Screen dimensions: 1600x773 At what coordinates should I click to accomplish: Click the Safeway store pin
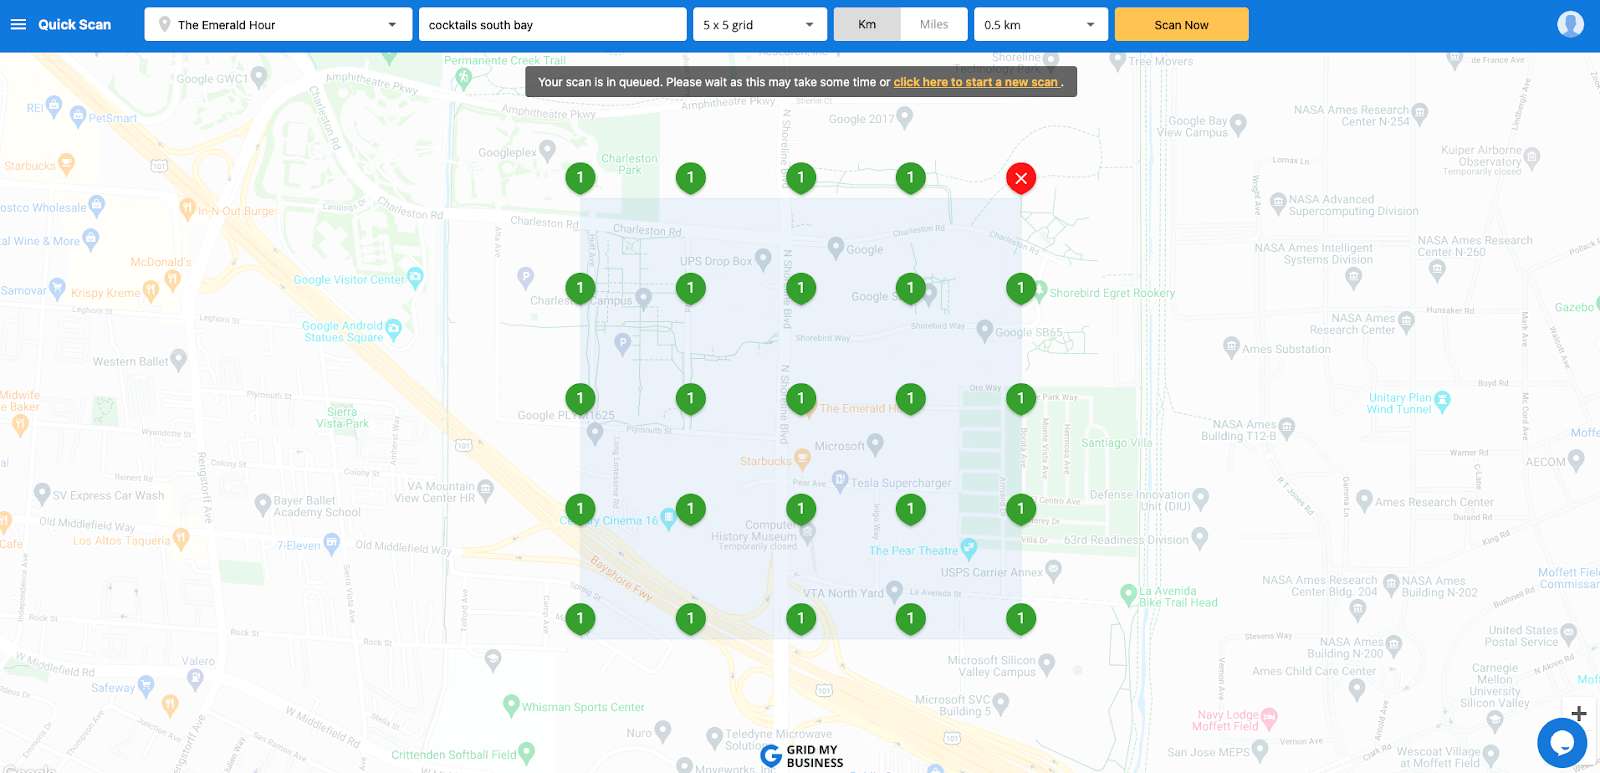point(146,685)
